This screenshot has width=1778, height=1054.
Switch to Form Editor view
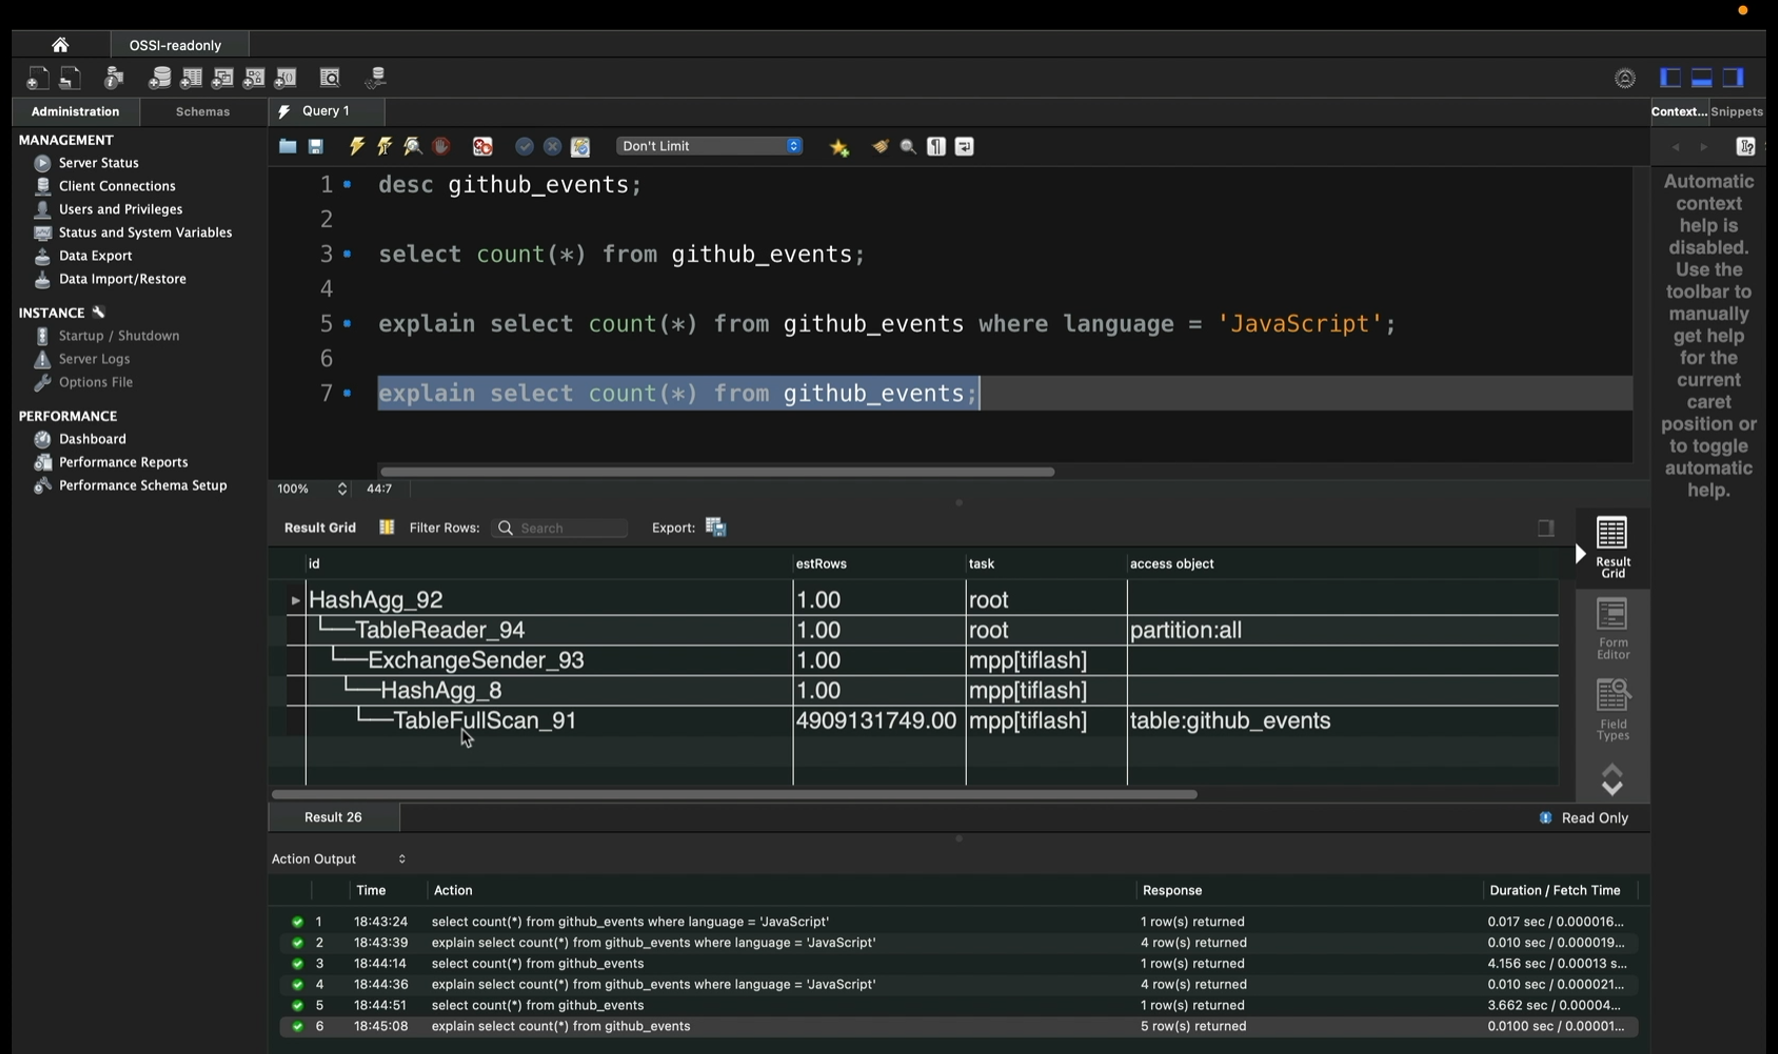coord(1612,628)
